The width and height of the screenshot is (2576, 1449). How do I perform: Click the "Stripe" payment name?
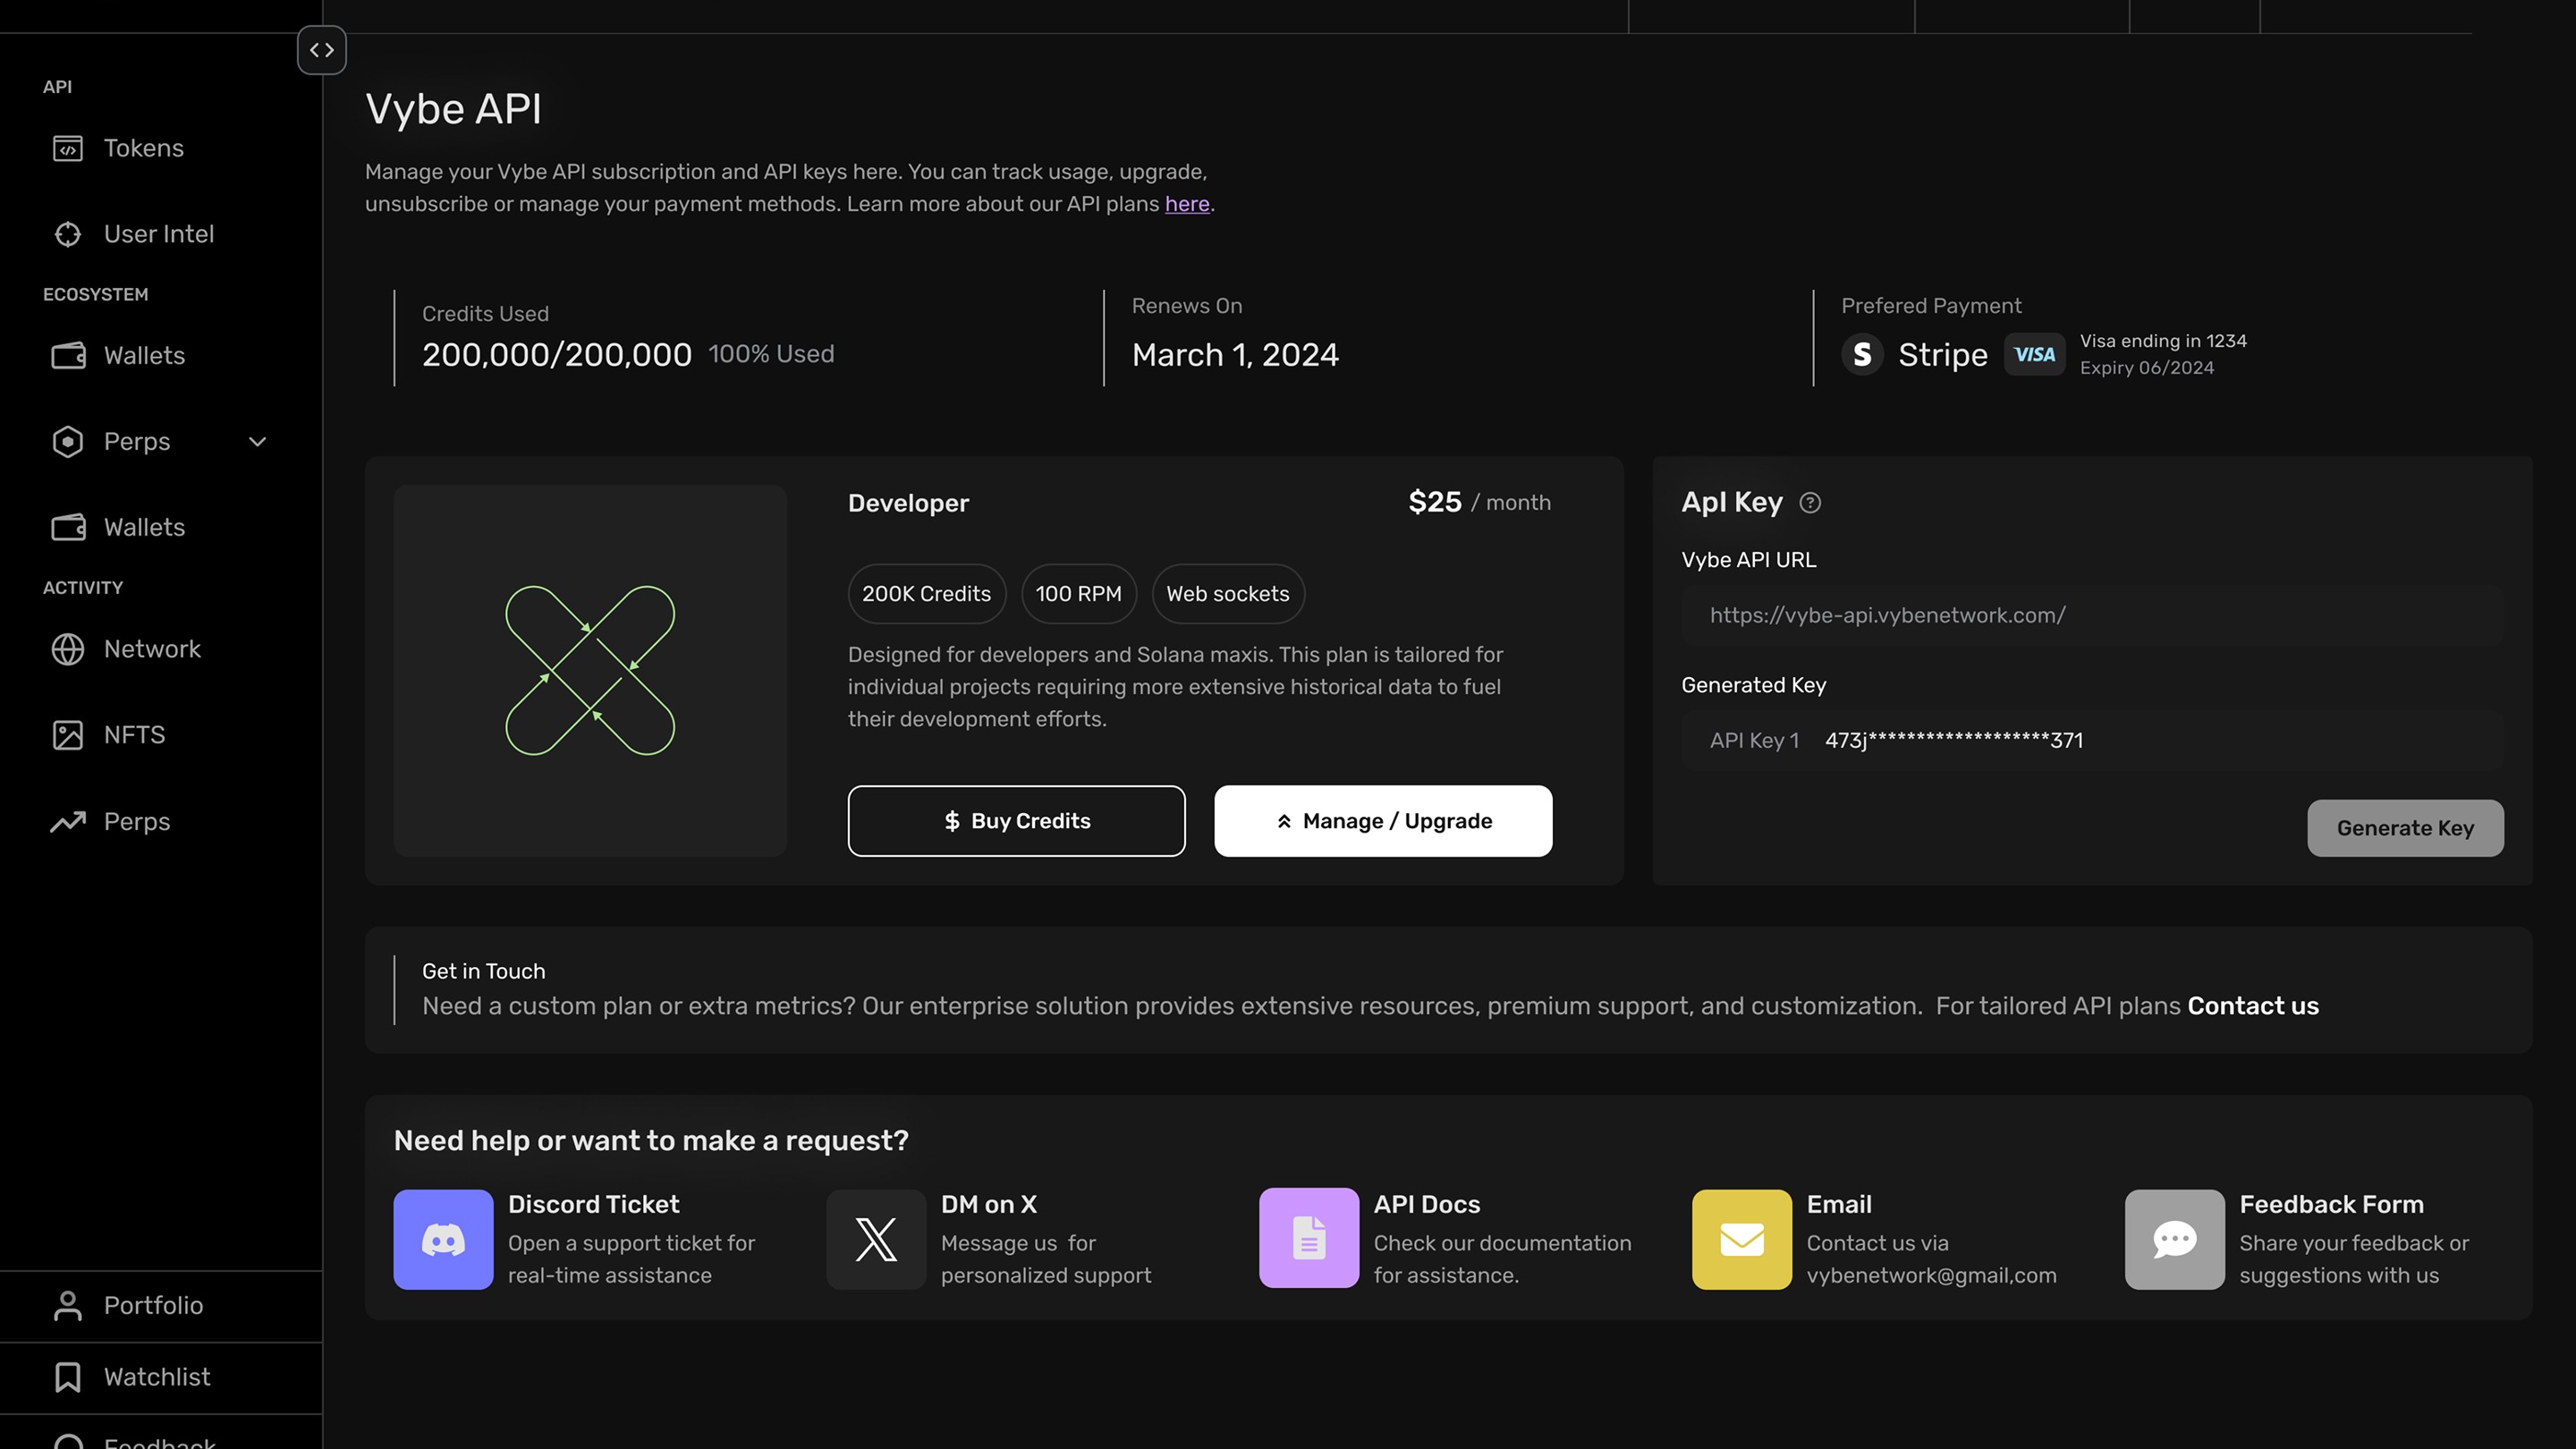[1943, 355]
